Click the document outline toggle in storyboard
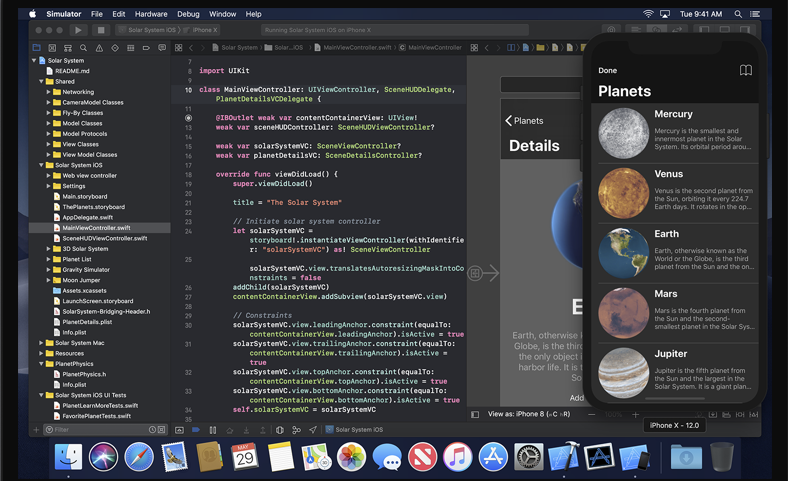Image resolution: width=788 pixels, height=481 pixels. 475,415
